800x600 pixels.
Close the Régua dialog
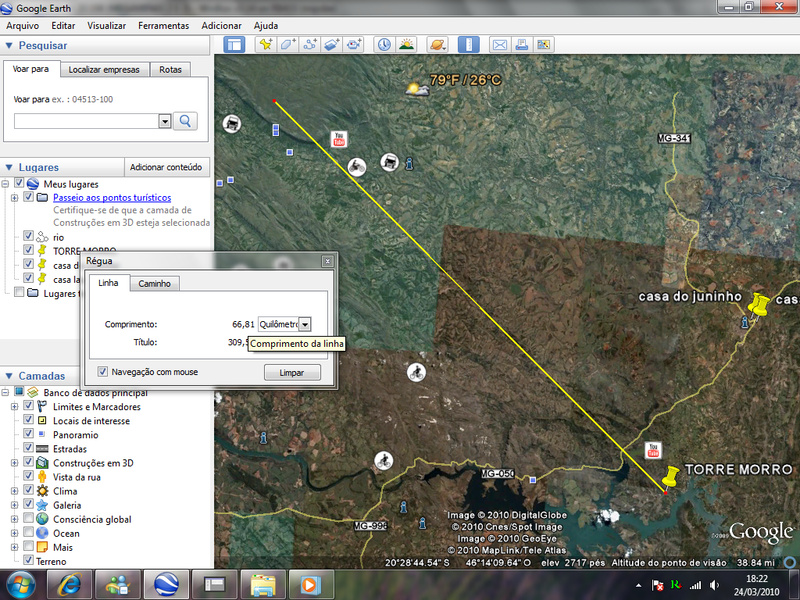point(328,261)
